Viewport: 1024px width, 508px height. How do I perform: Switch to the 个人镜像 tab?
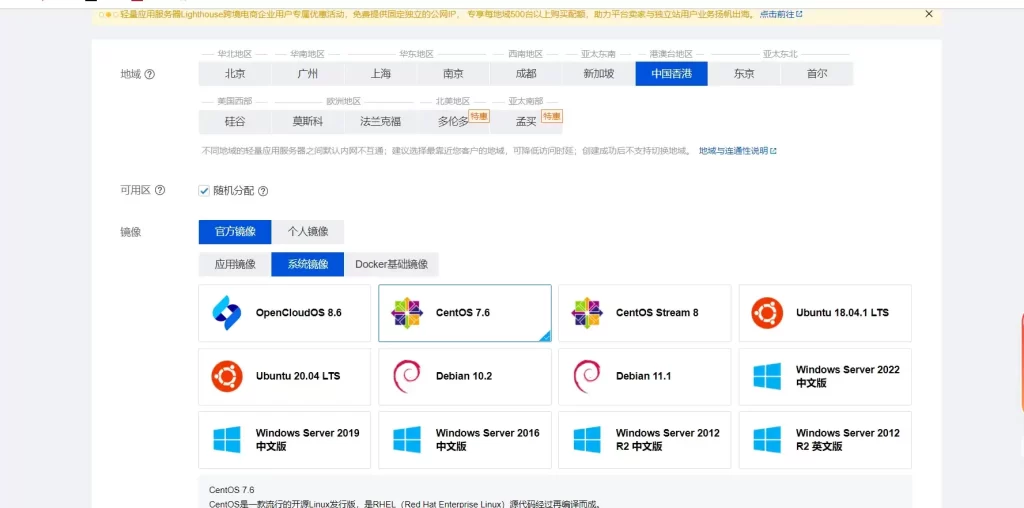pyautogui.click(x=308, y=232)
